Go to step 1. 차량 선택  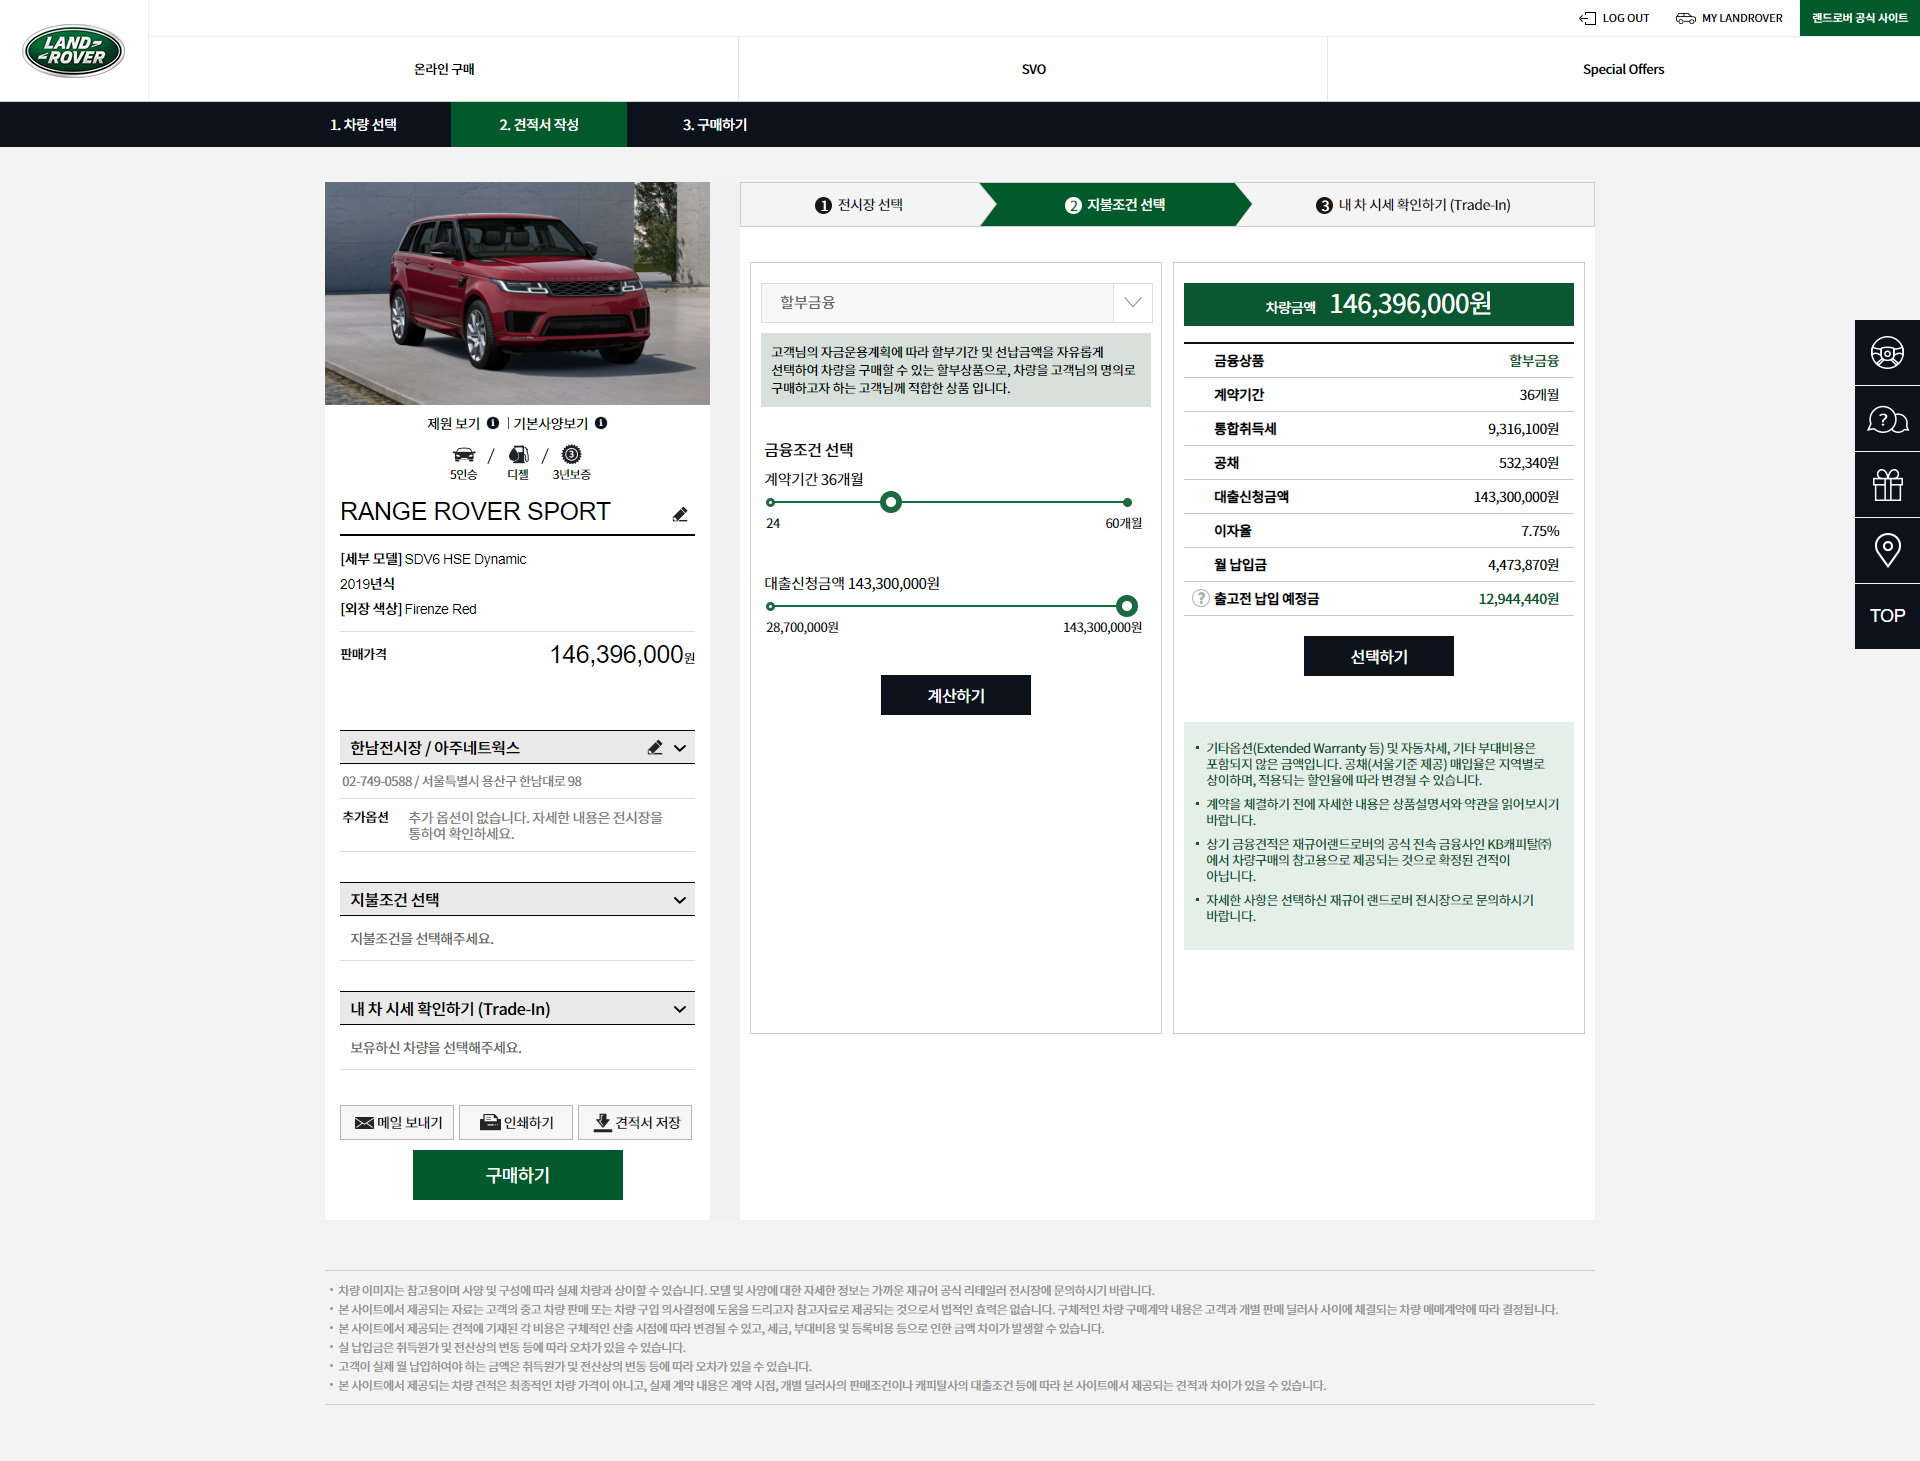pos(363,125)
